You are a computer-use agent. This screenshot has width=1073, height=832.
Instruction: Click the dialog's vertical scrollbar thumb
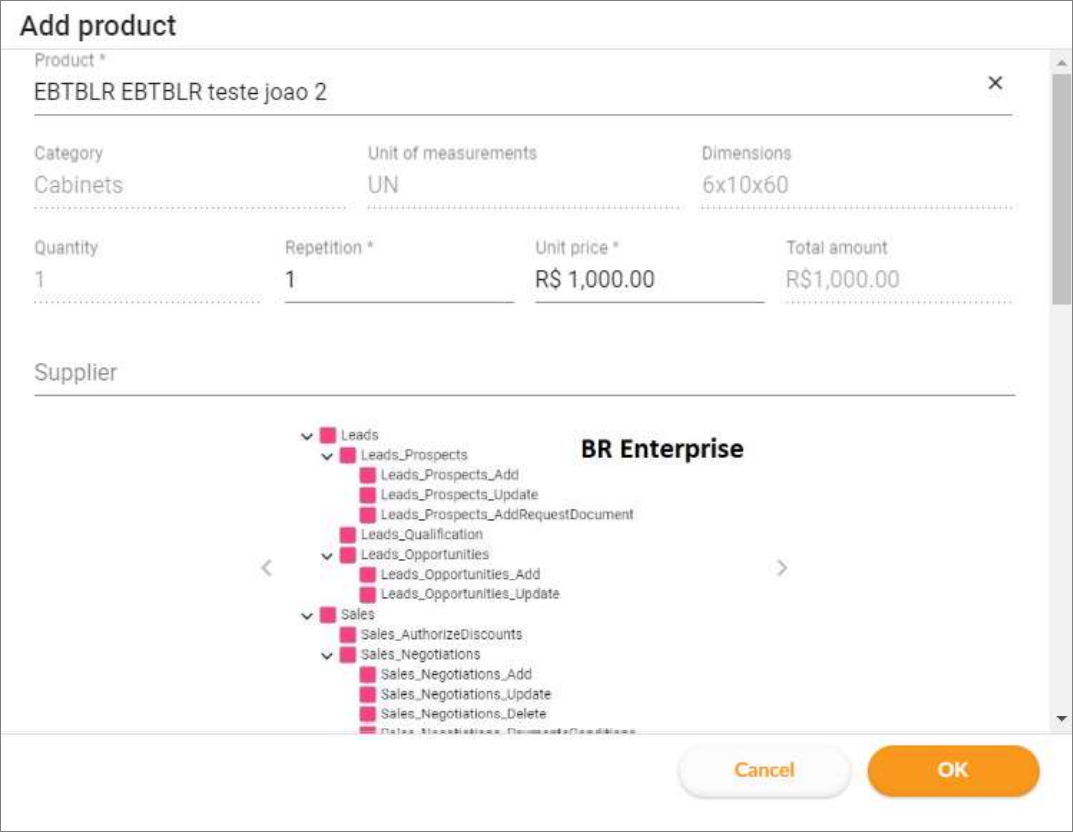click(x=1061, y=189)
